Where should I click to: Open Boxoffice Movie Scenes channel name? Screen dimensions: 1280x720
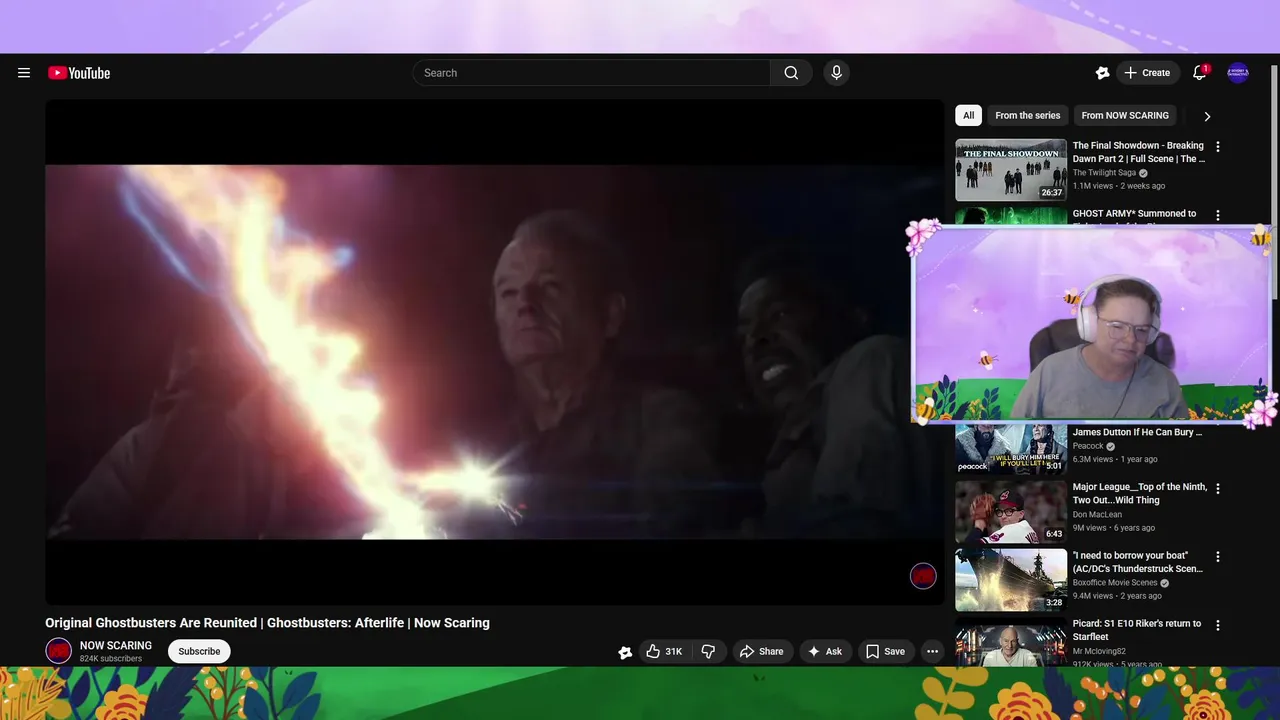pos(1115,583)
